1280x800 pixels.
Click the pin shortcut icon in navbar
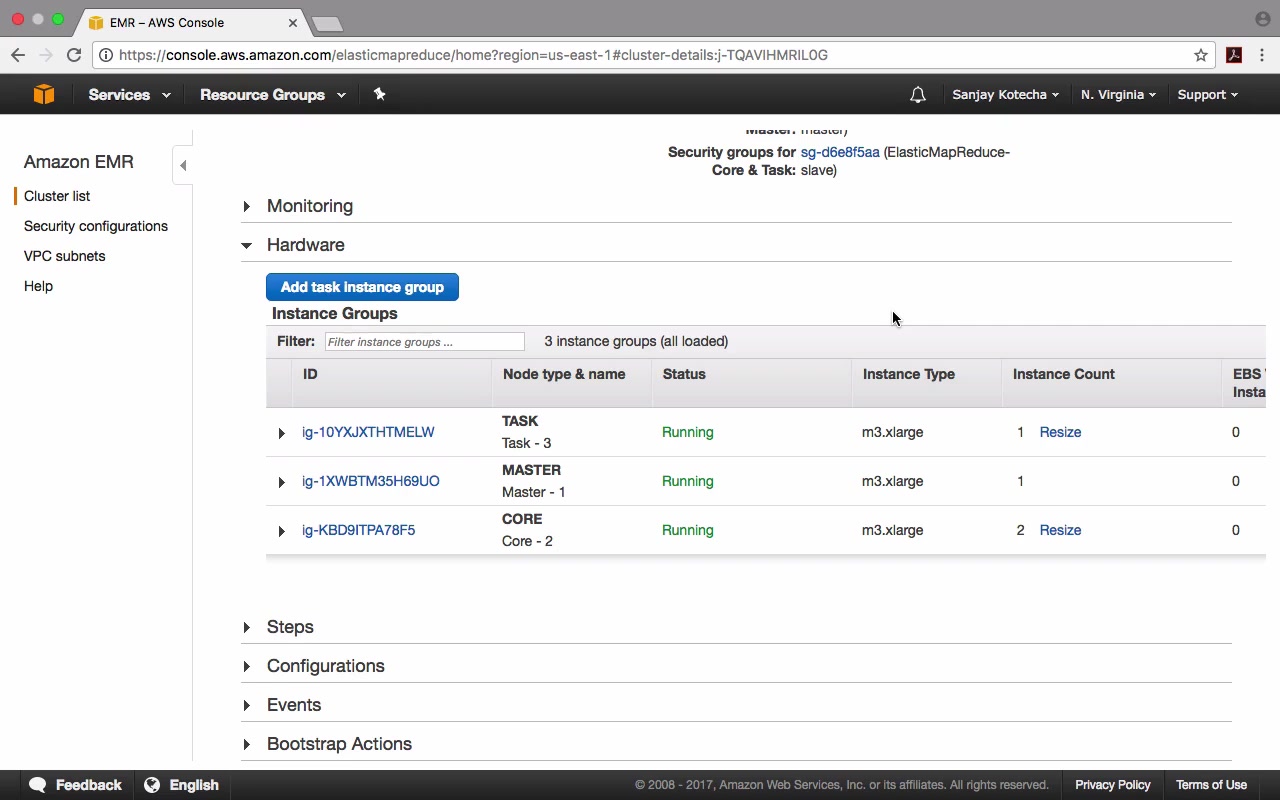coord(379,94)
